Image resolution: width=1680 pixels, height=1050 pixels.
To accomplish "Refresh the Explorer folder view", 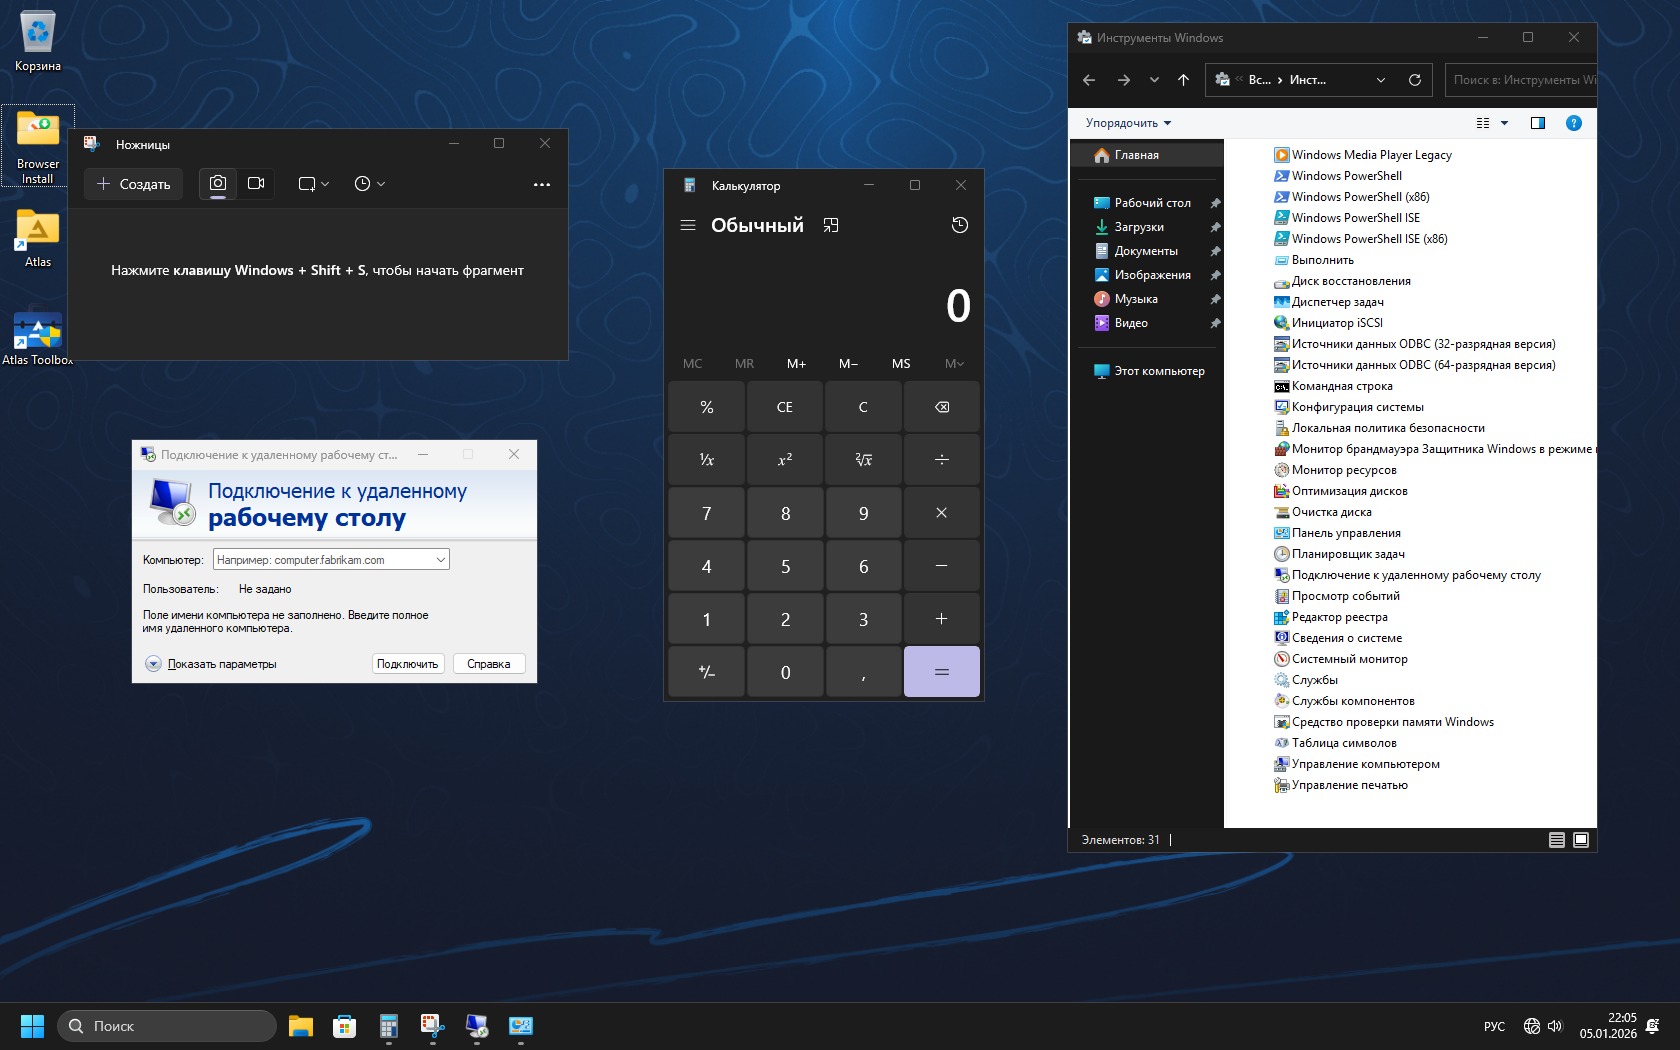I will pos(1414,80).
